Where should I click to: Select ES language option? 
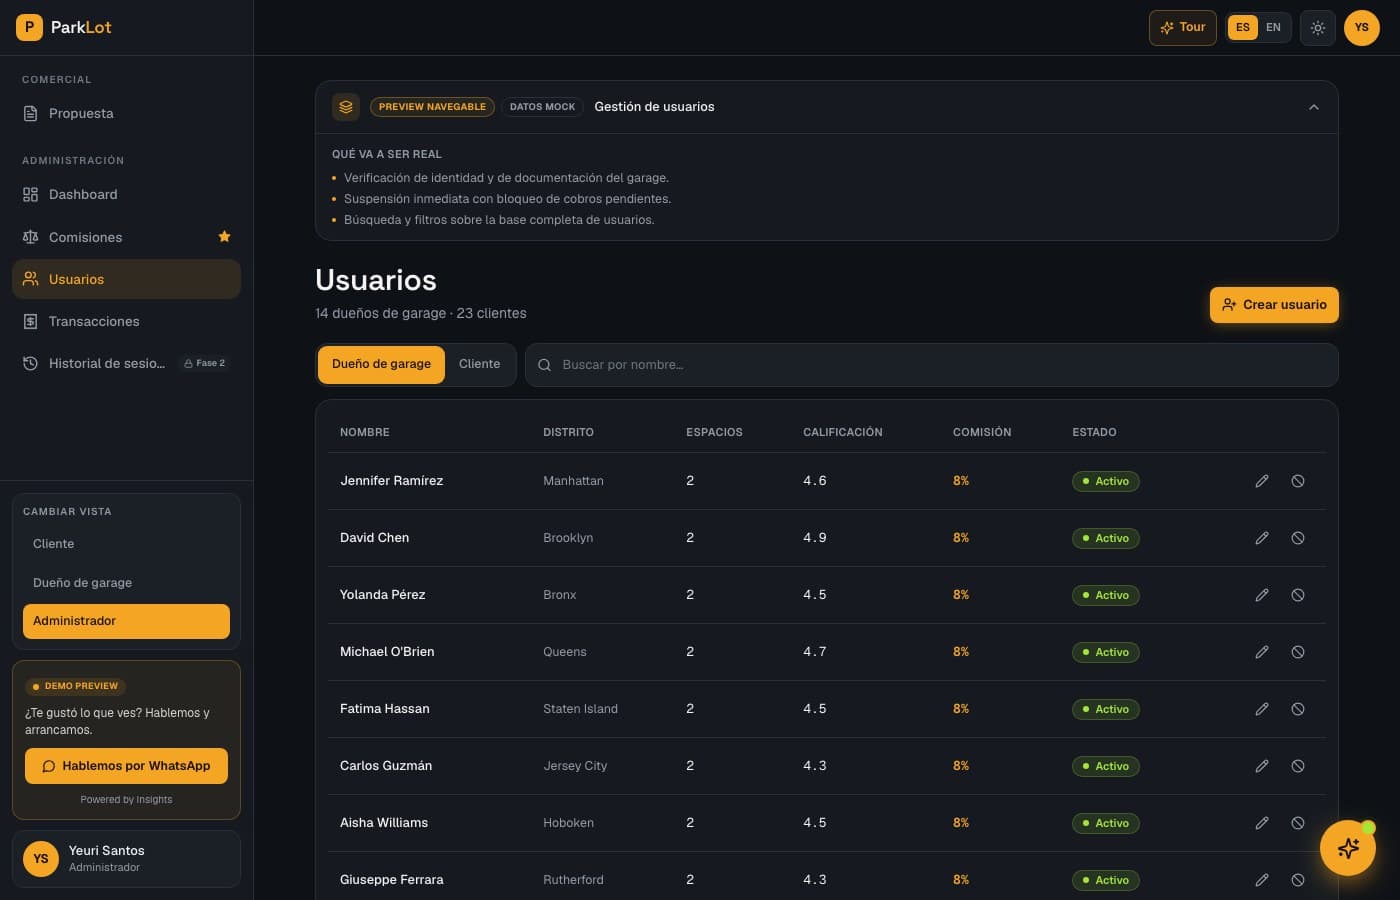pos(1243,28)
